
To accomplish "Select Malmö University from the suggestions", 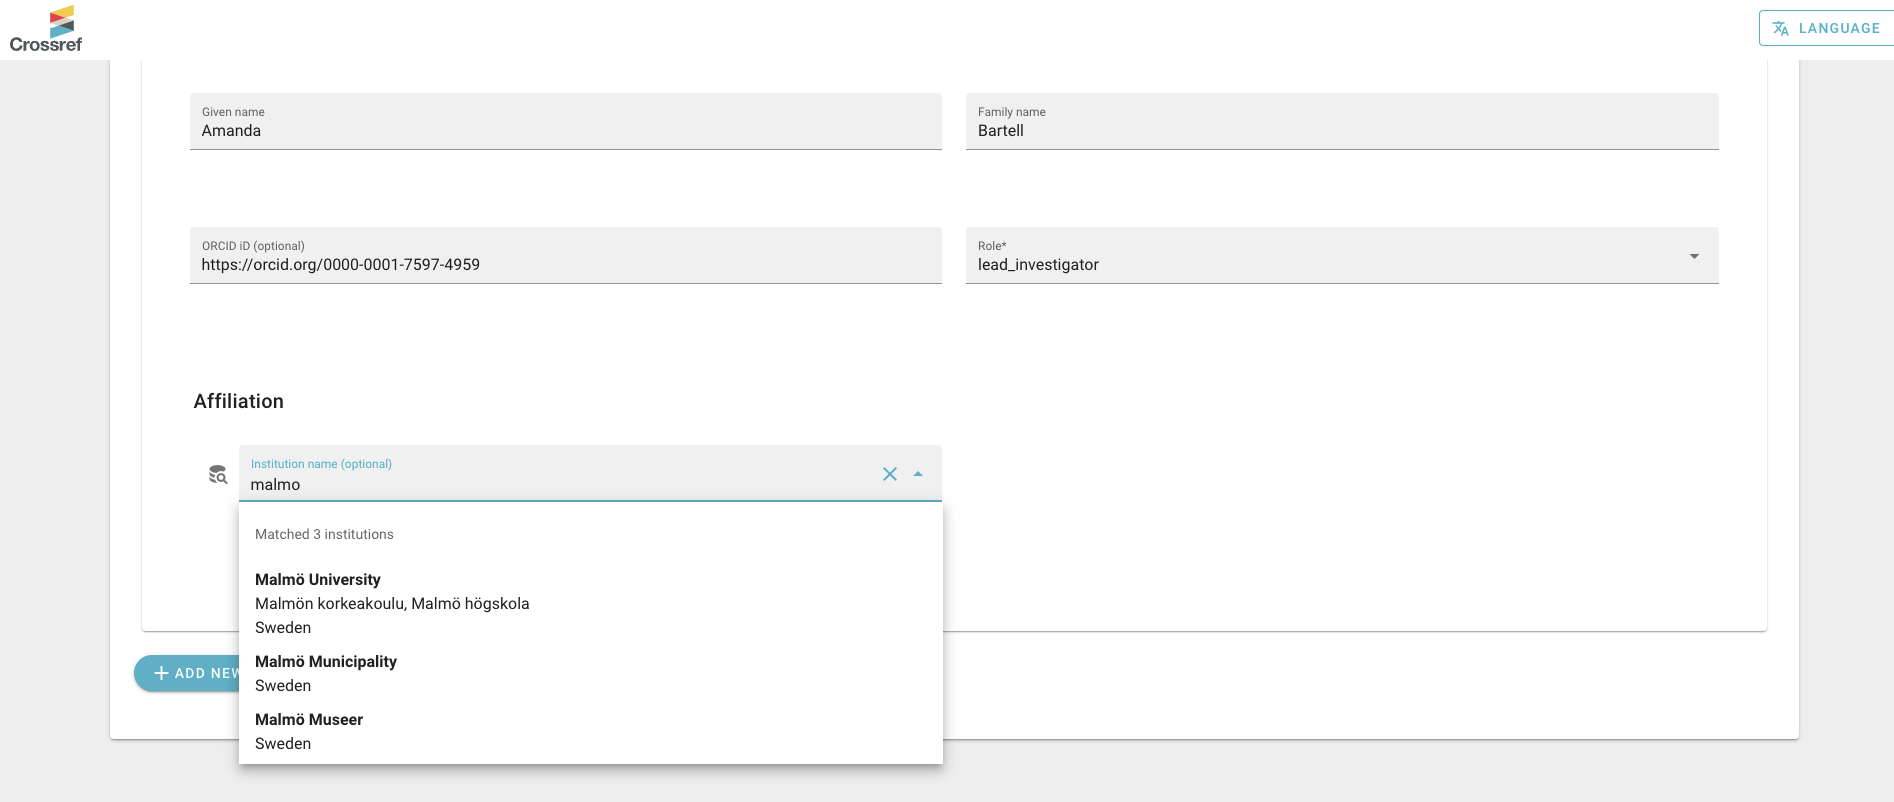I will point(318,580).
